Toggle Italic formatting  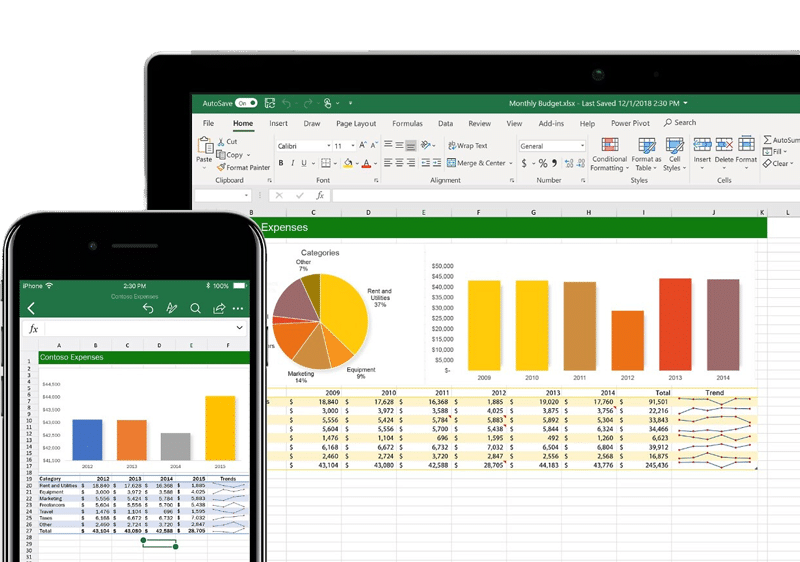(292, 163)
